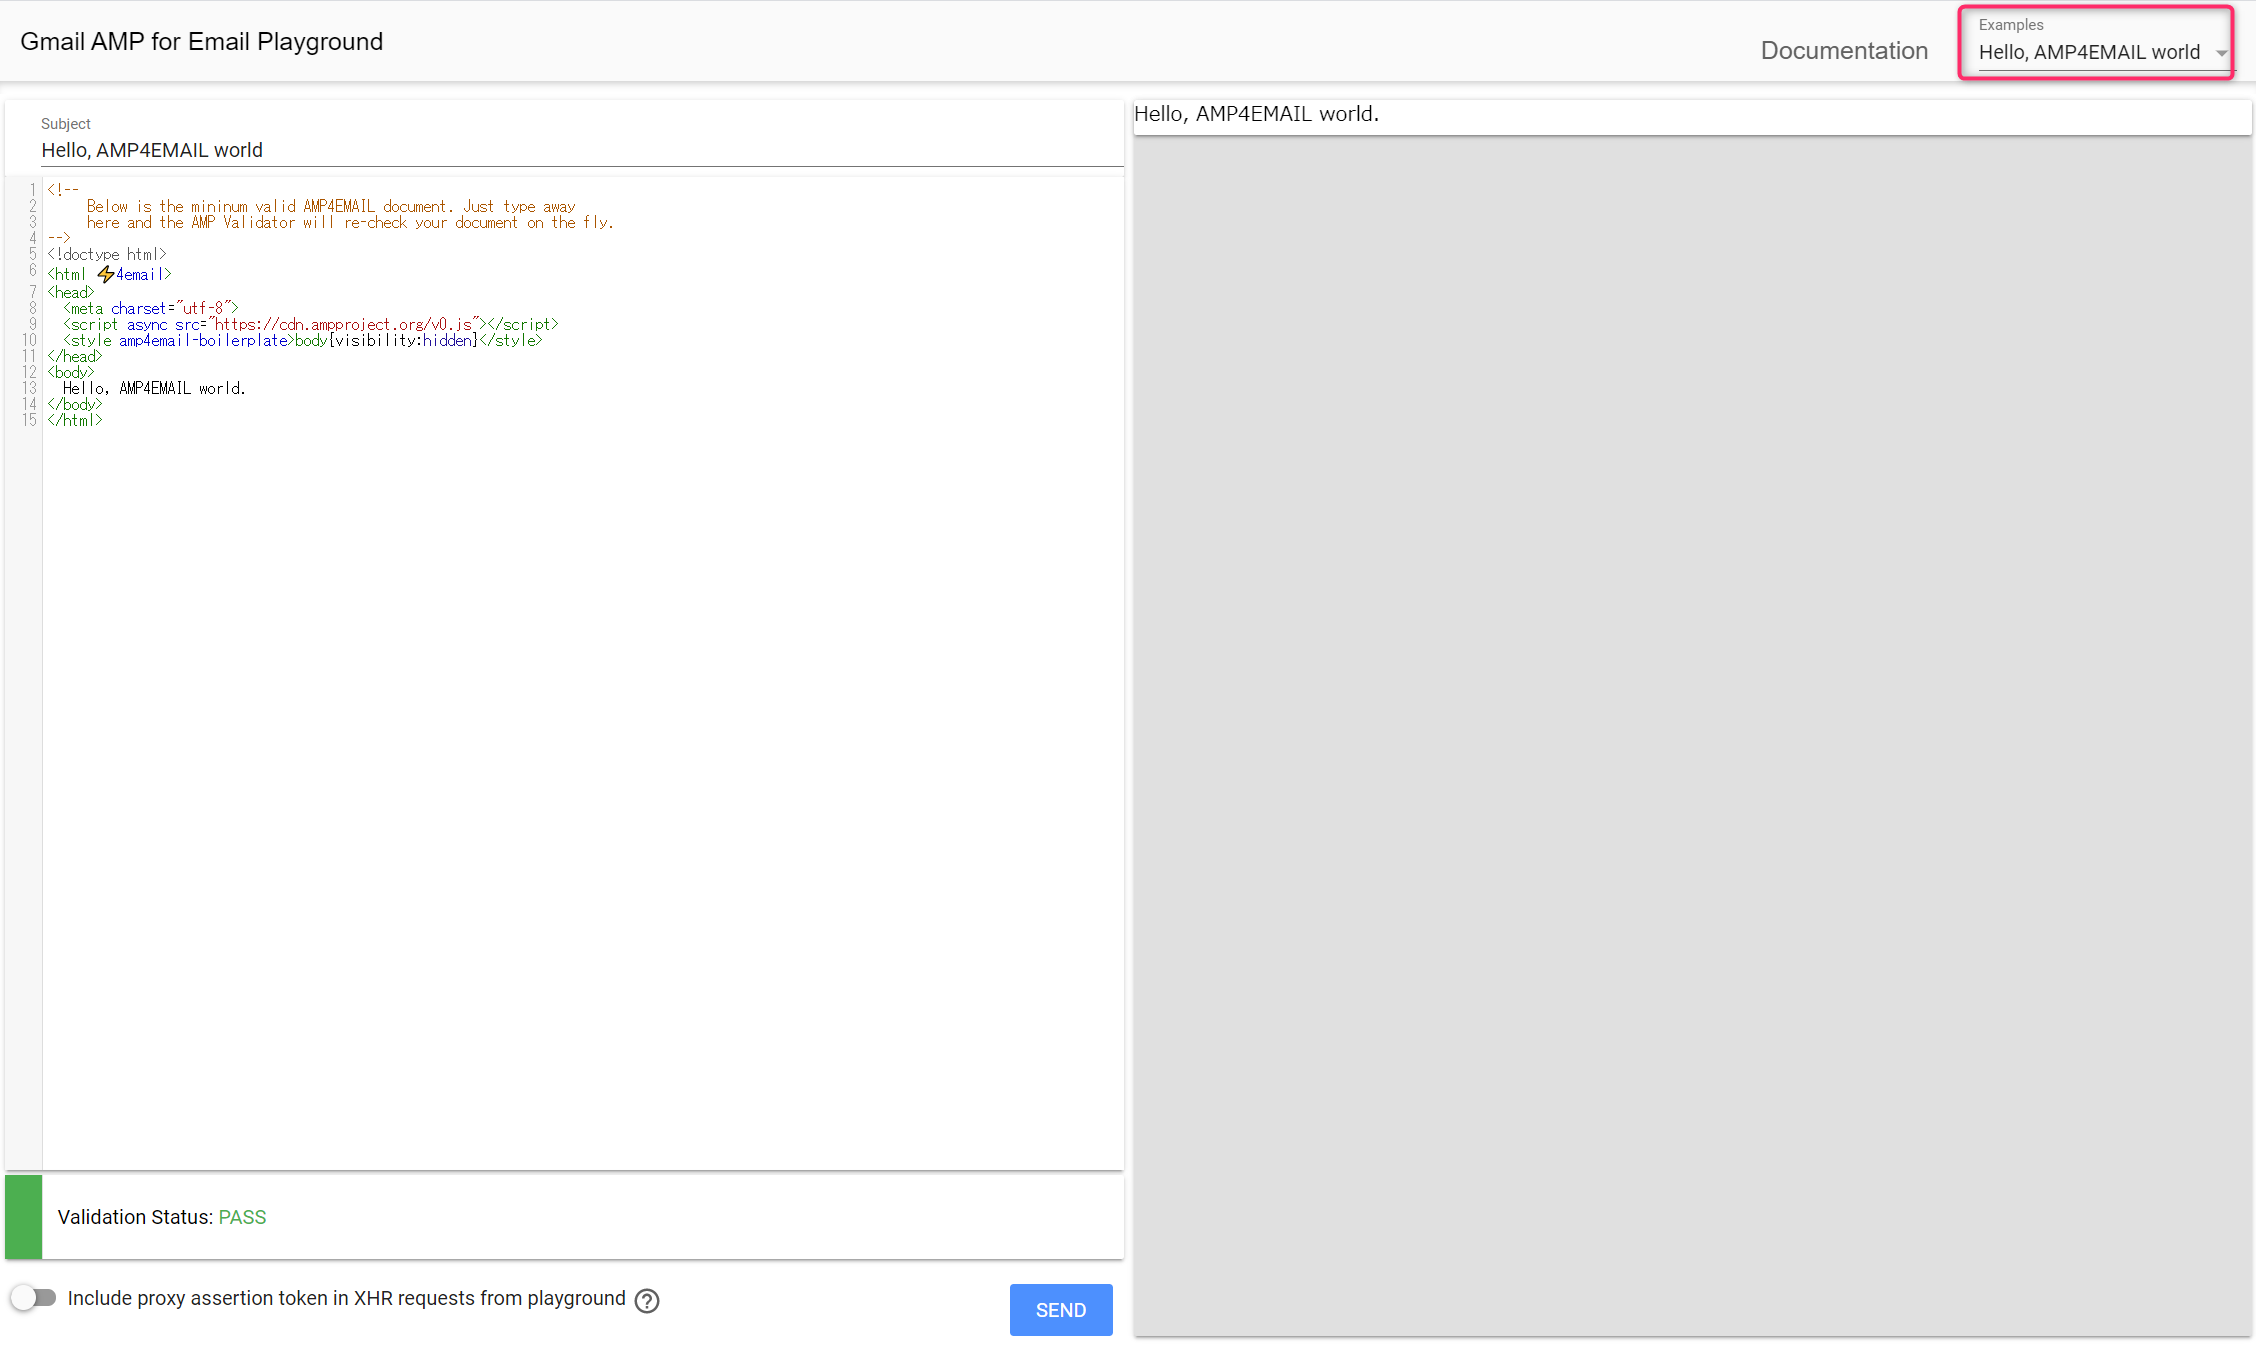Click the closing body tag line

(x=75, y=404)
